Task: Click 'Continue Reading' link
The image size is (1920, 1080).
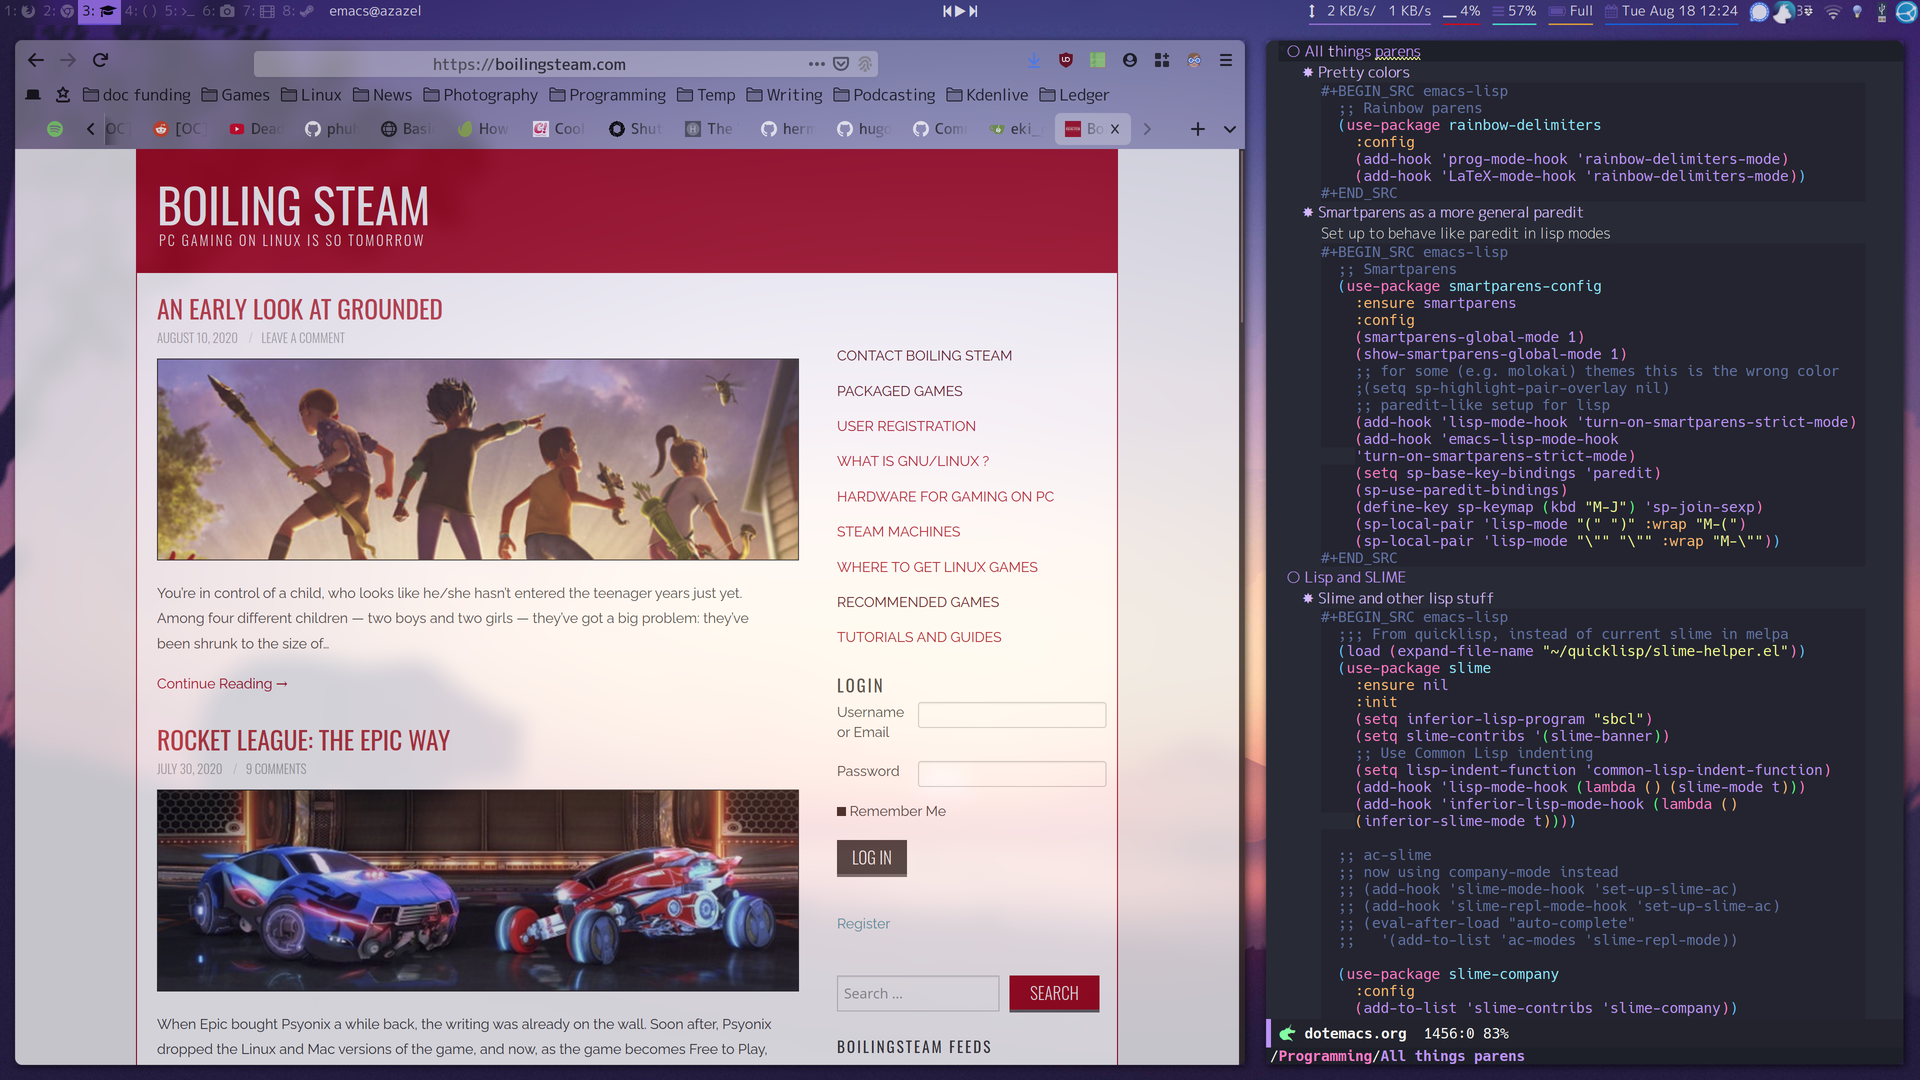Action: click(222, 684)
